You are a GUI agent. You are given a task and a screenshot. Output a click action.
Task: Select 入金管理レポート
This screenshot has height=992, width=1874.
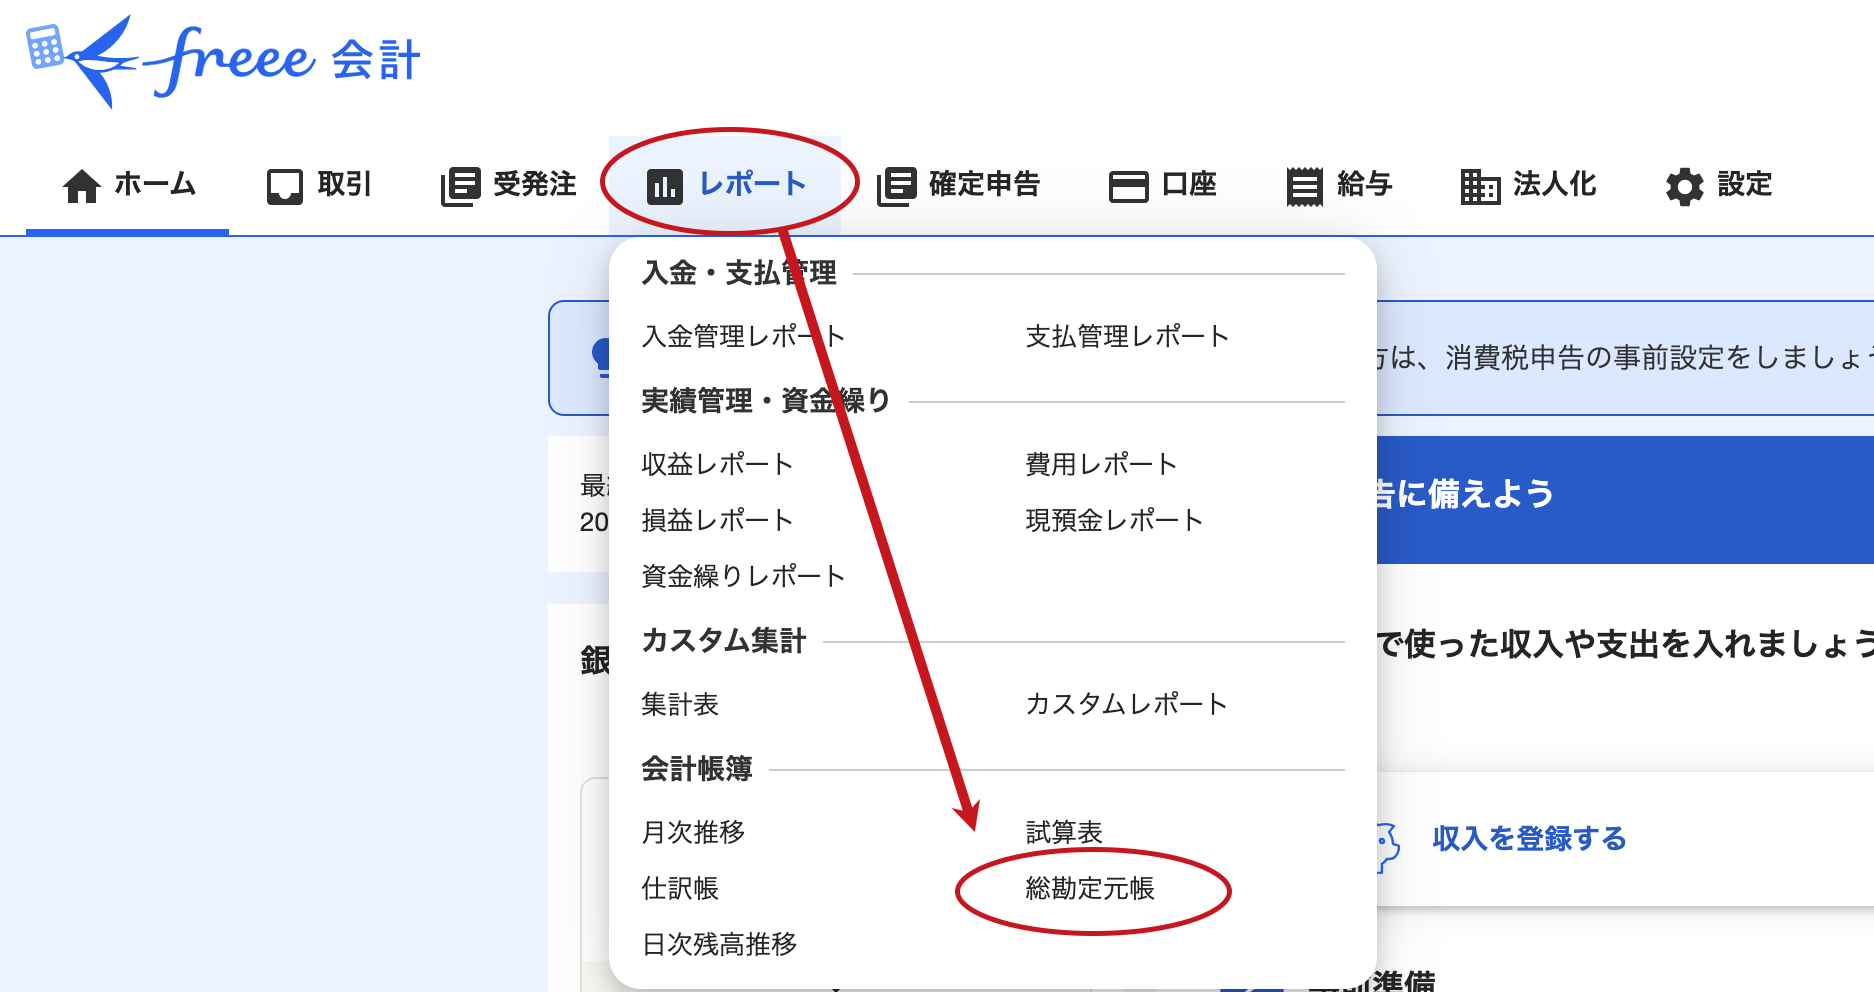(x=744, y=337)
